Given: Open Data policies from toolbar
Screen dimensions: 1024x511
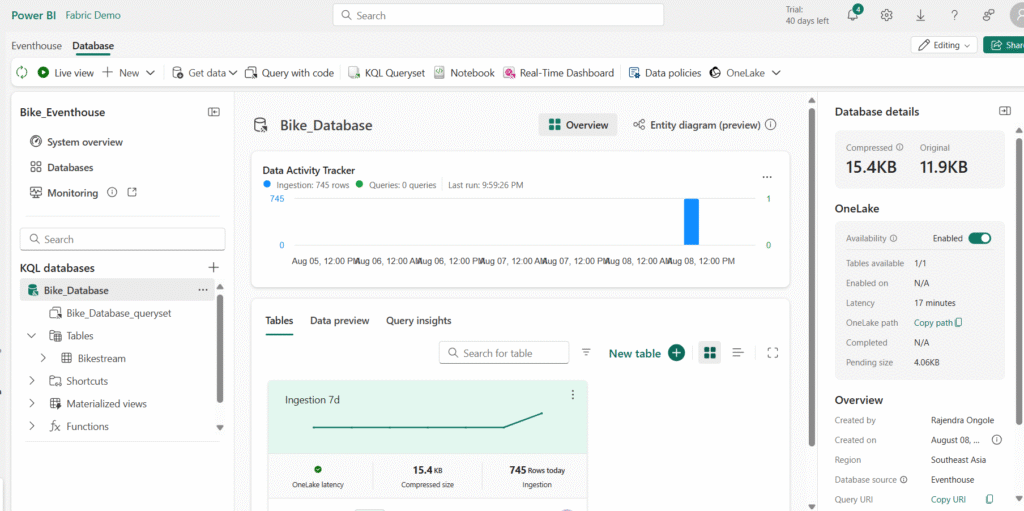Looking at the screenshot, I should click(x=664, y=73).
